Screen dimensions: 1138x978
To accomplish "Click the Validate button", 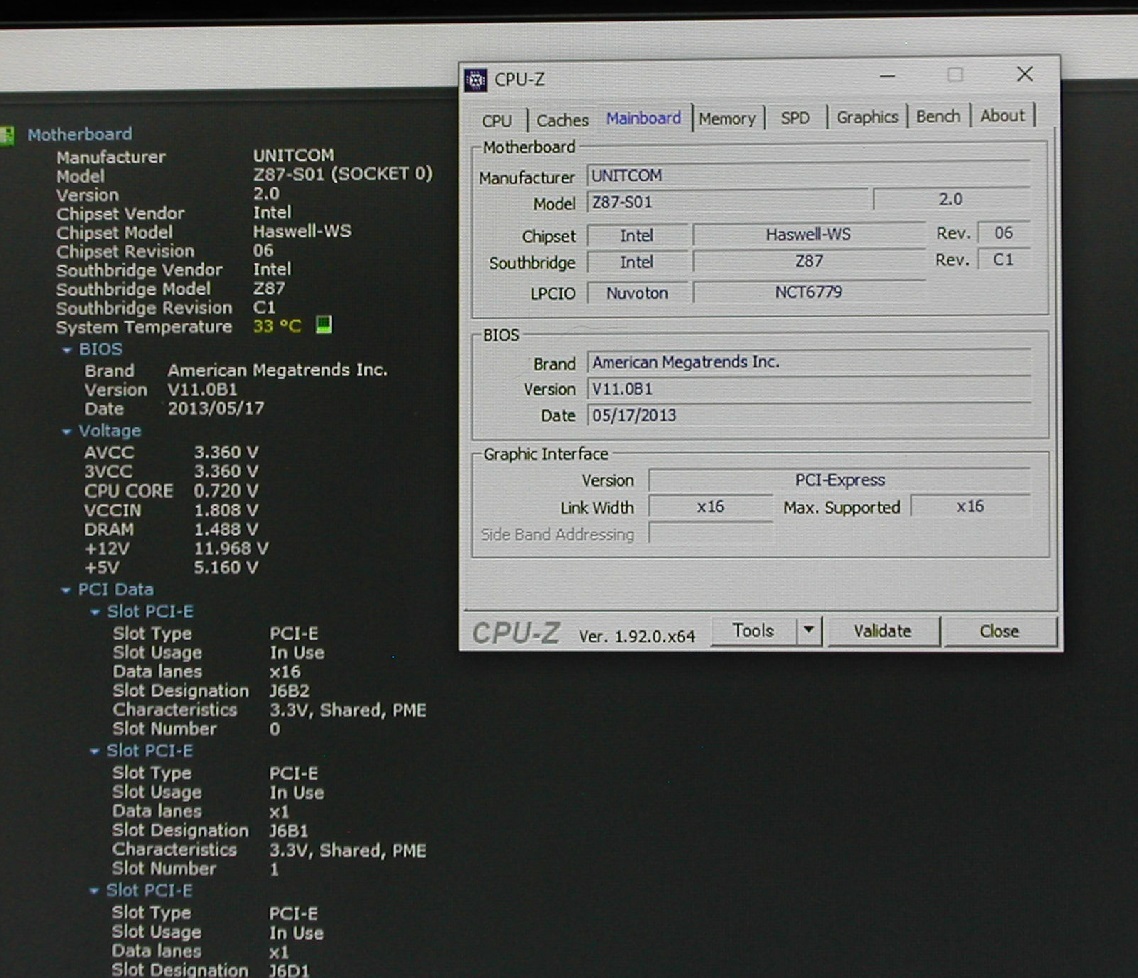I will tap(883, 631).
